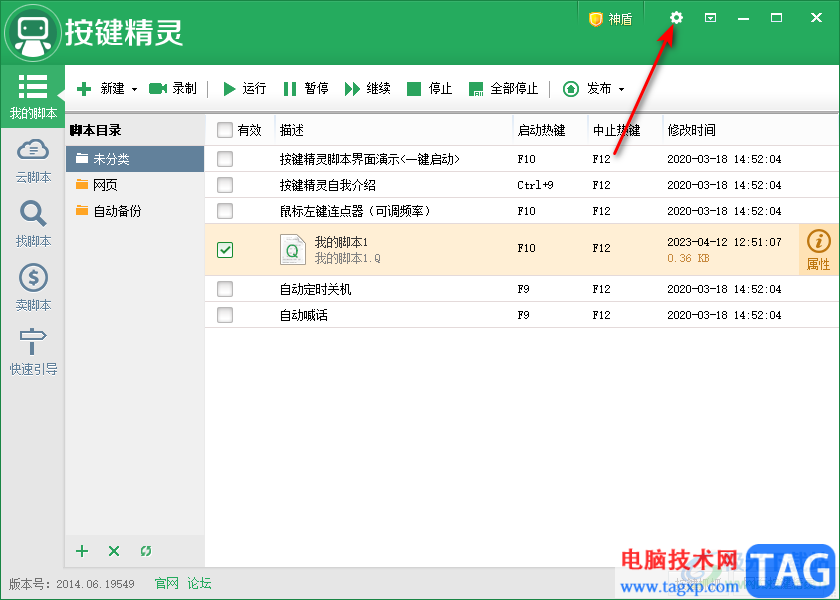The width and height of the screenshot is (840, 600).
Task: Click the 我的脚本1.Q file name
Action: click(x=347, y=259)
